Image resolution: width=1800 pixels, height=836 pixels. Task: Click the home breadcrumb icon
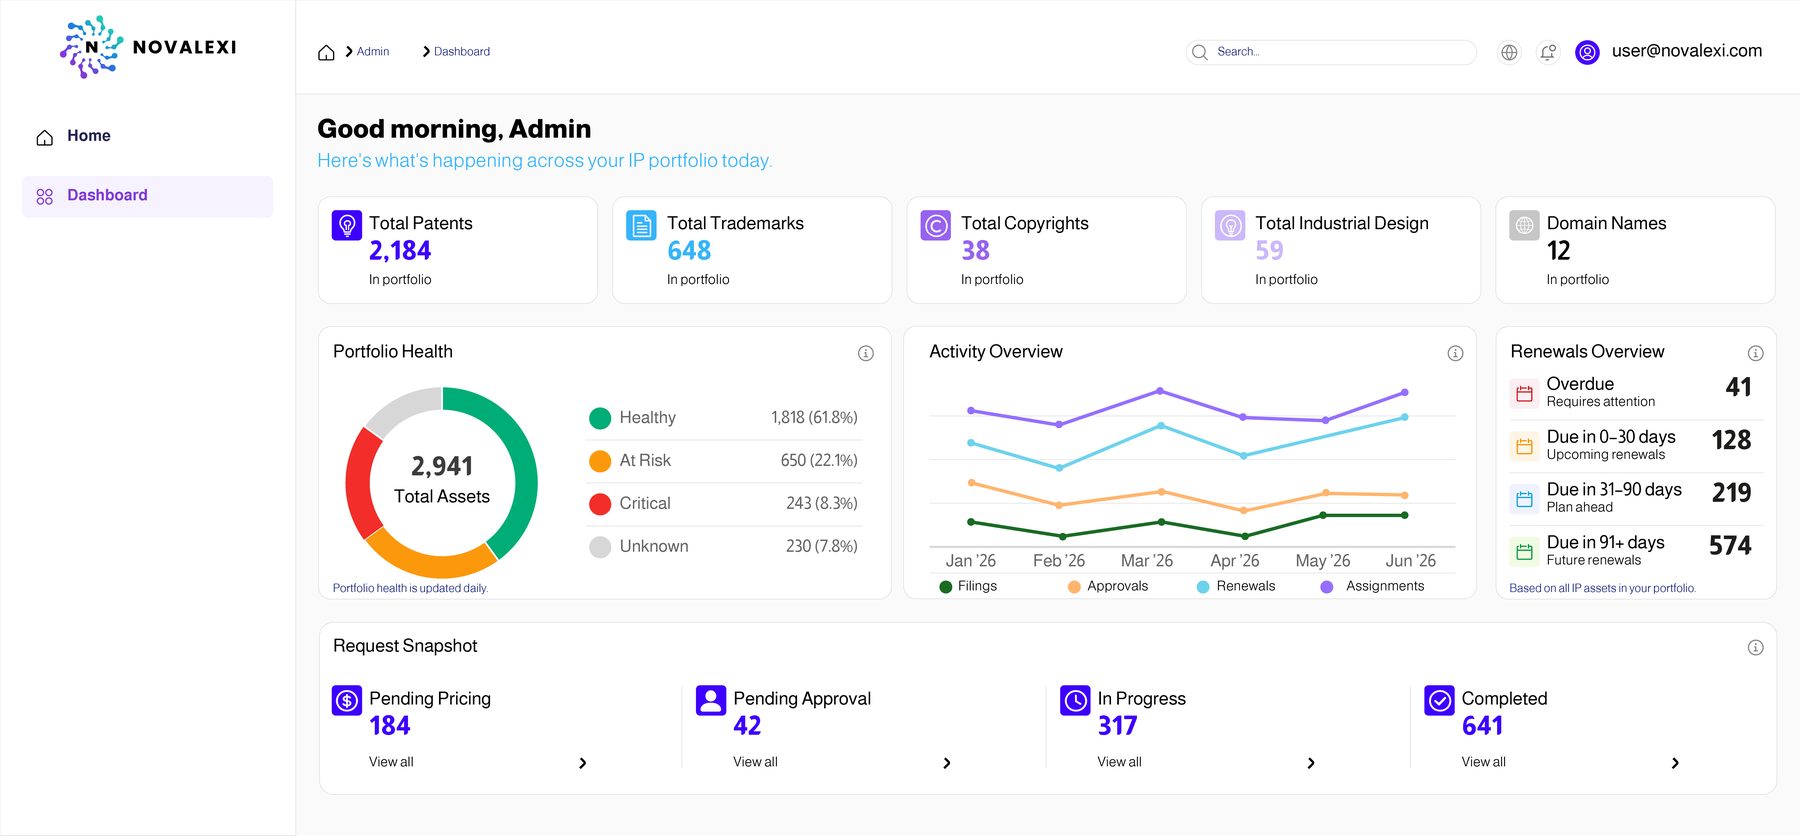(326, 52)
